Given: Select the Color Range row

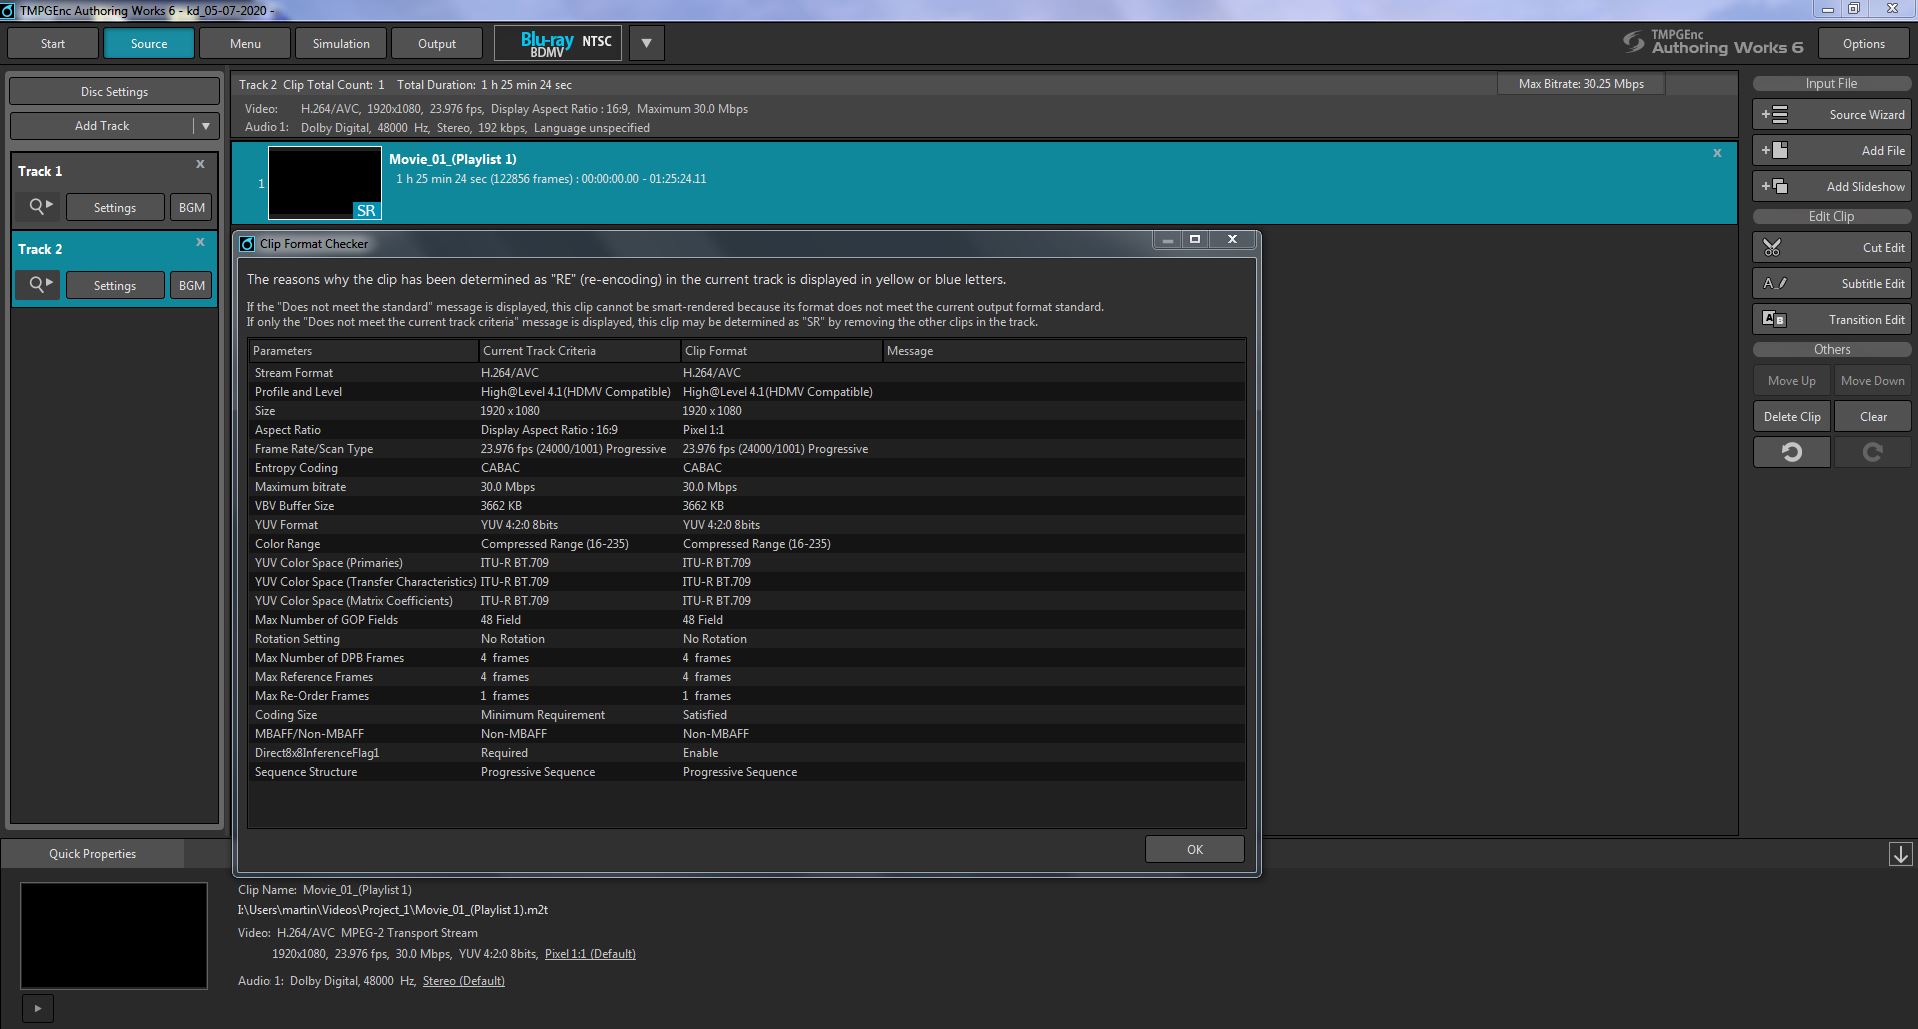Looking at the screenshot, I should pos(747,544).
